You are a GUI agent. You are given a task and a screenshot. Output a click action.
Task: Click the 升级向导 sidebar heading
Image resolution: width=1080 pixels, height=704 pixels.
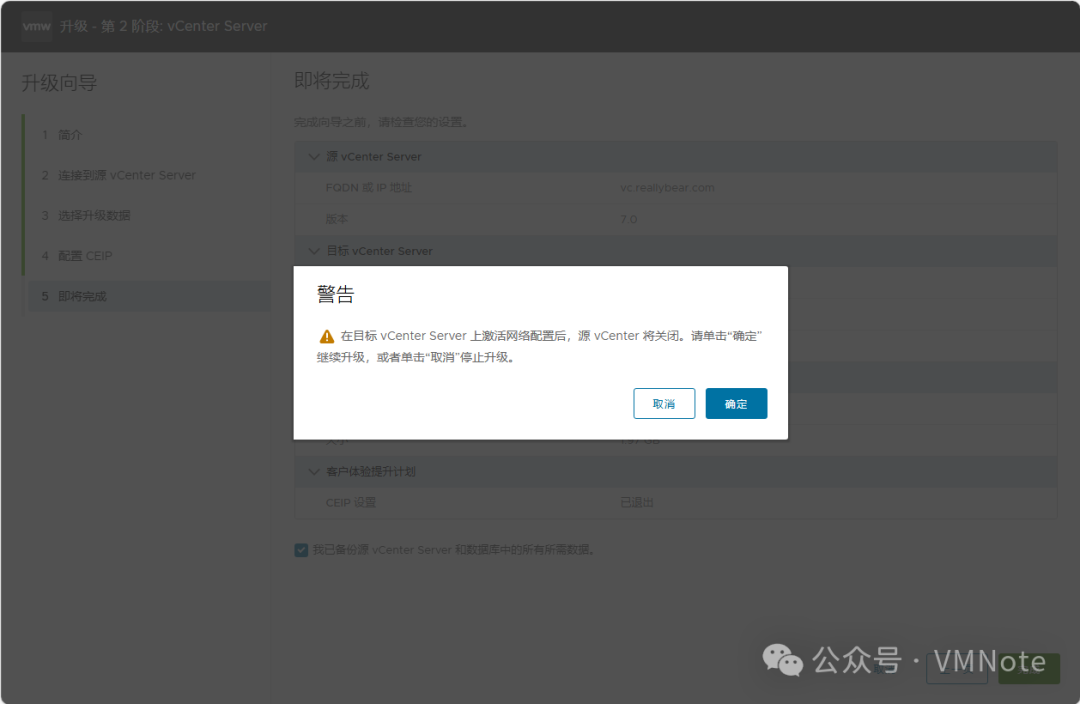click(x=59, y=83)
